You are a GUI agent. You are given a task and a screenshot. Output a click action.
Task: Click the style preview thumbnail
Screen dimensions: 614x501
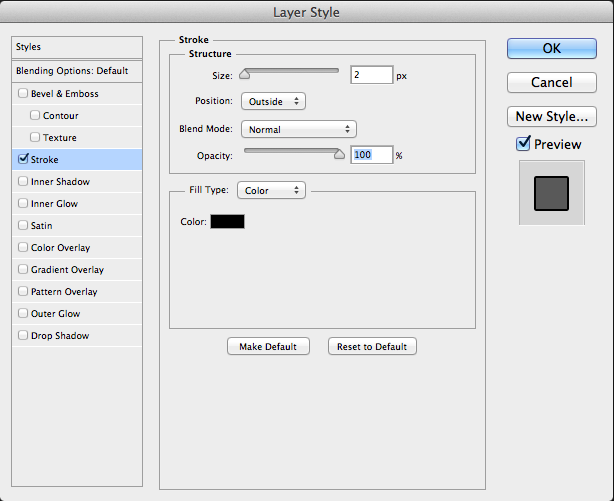point(552,193)
